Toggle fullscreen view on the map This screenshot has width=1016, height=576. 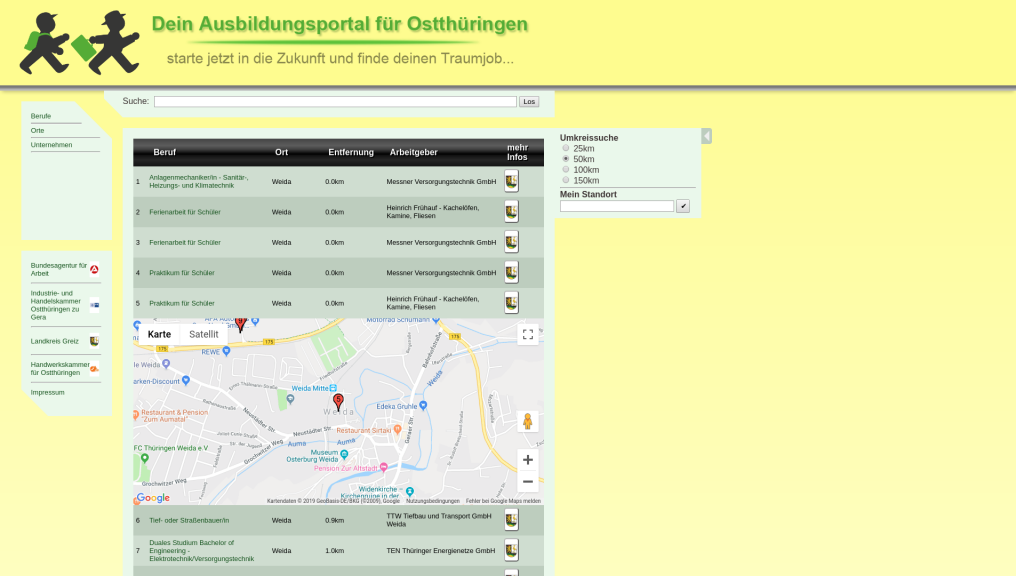(x=528, y=335)
